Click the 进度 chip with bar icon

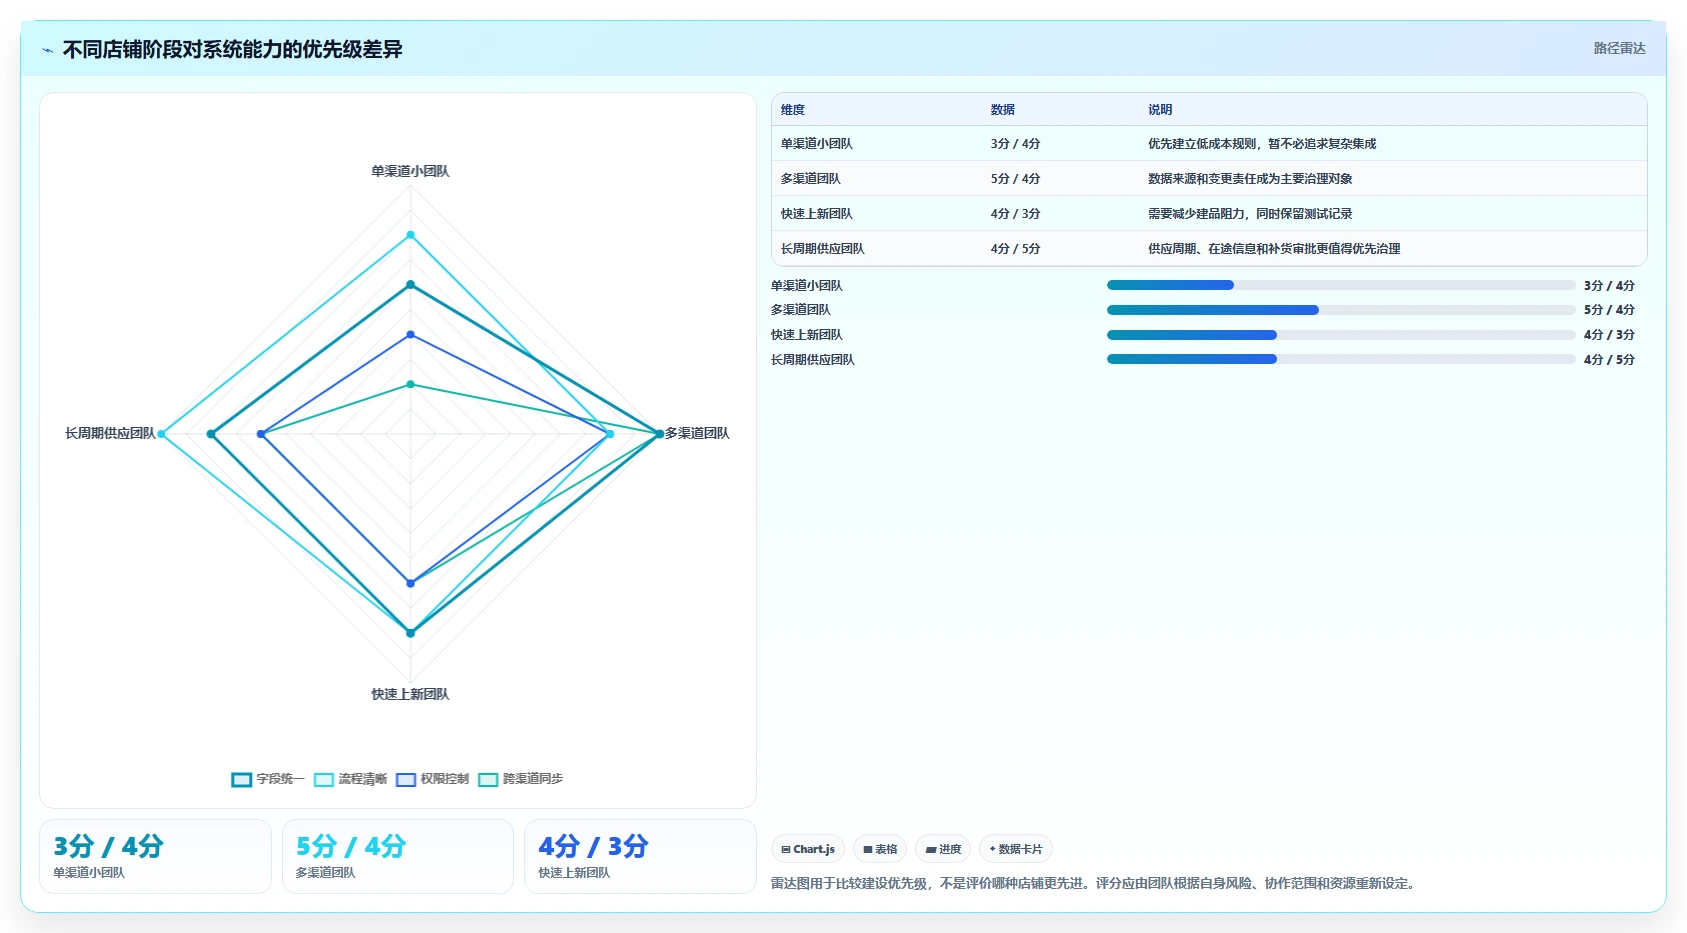coord(943,849)
